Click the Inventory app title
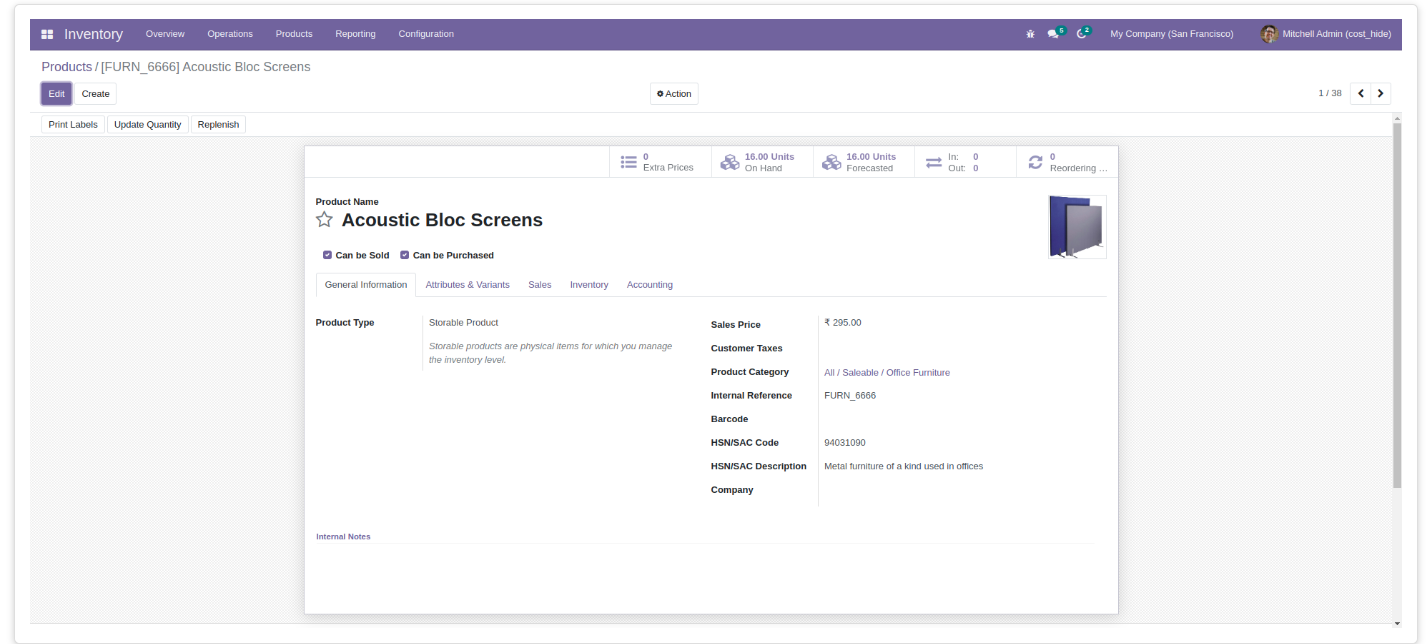Screen dimensions: 1426x644 93,34
